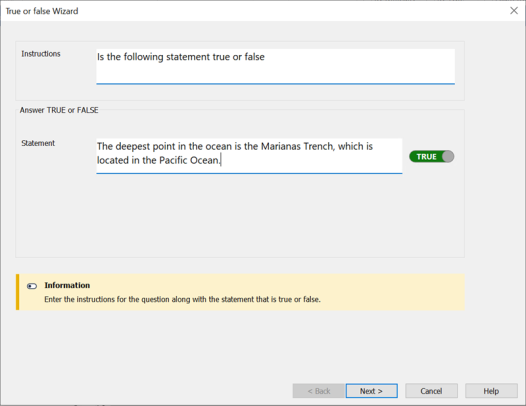This screenshot has width=526, height=406.
Task: Click the Instructions field label
Action: point(41,54)
